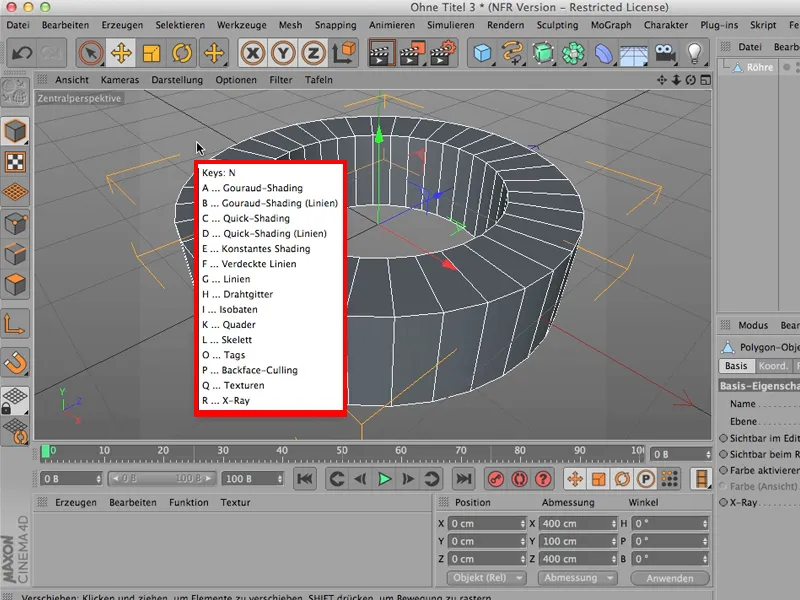800x600 pixels.
Task: Open the Objekt (Rel) dropdown
Action: coord(486,578)
